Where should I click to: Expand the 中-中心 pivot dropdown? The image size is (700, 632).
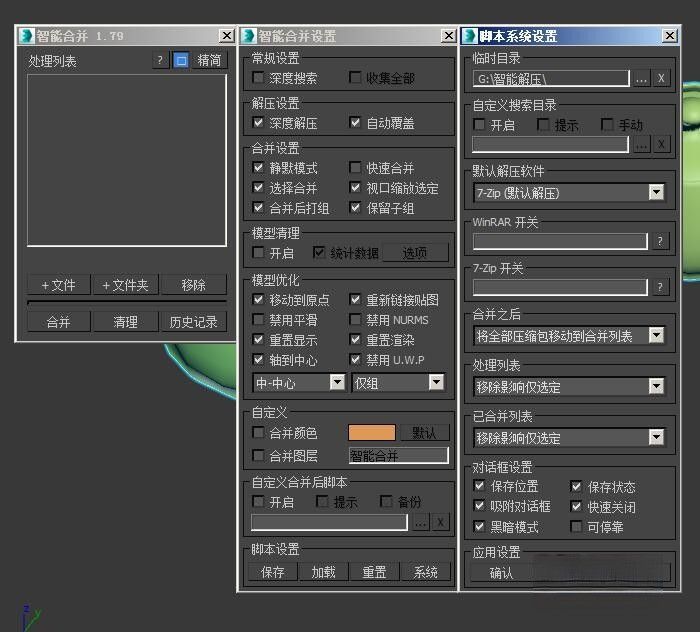tap(299, 383)
